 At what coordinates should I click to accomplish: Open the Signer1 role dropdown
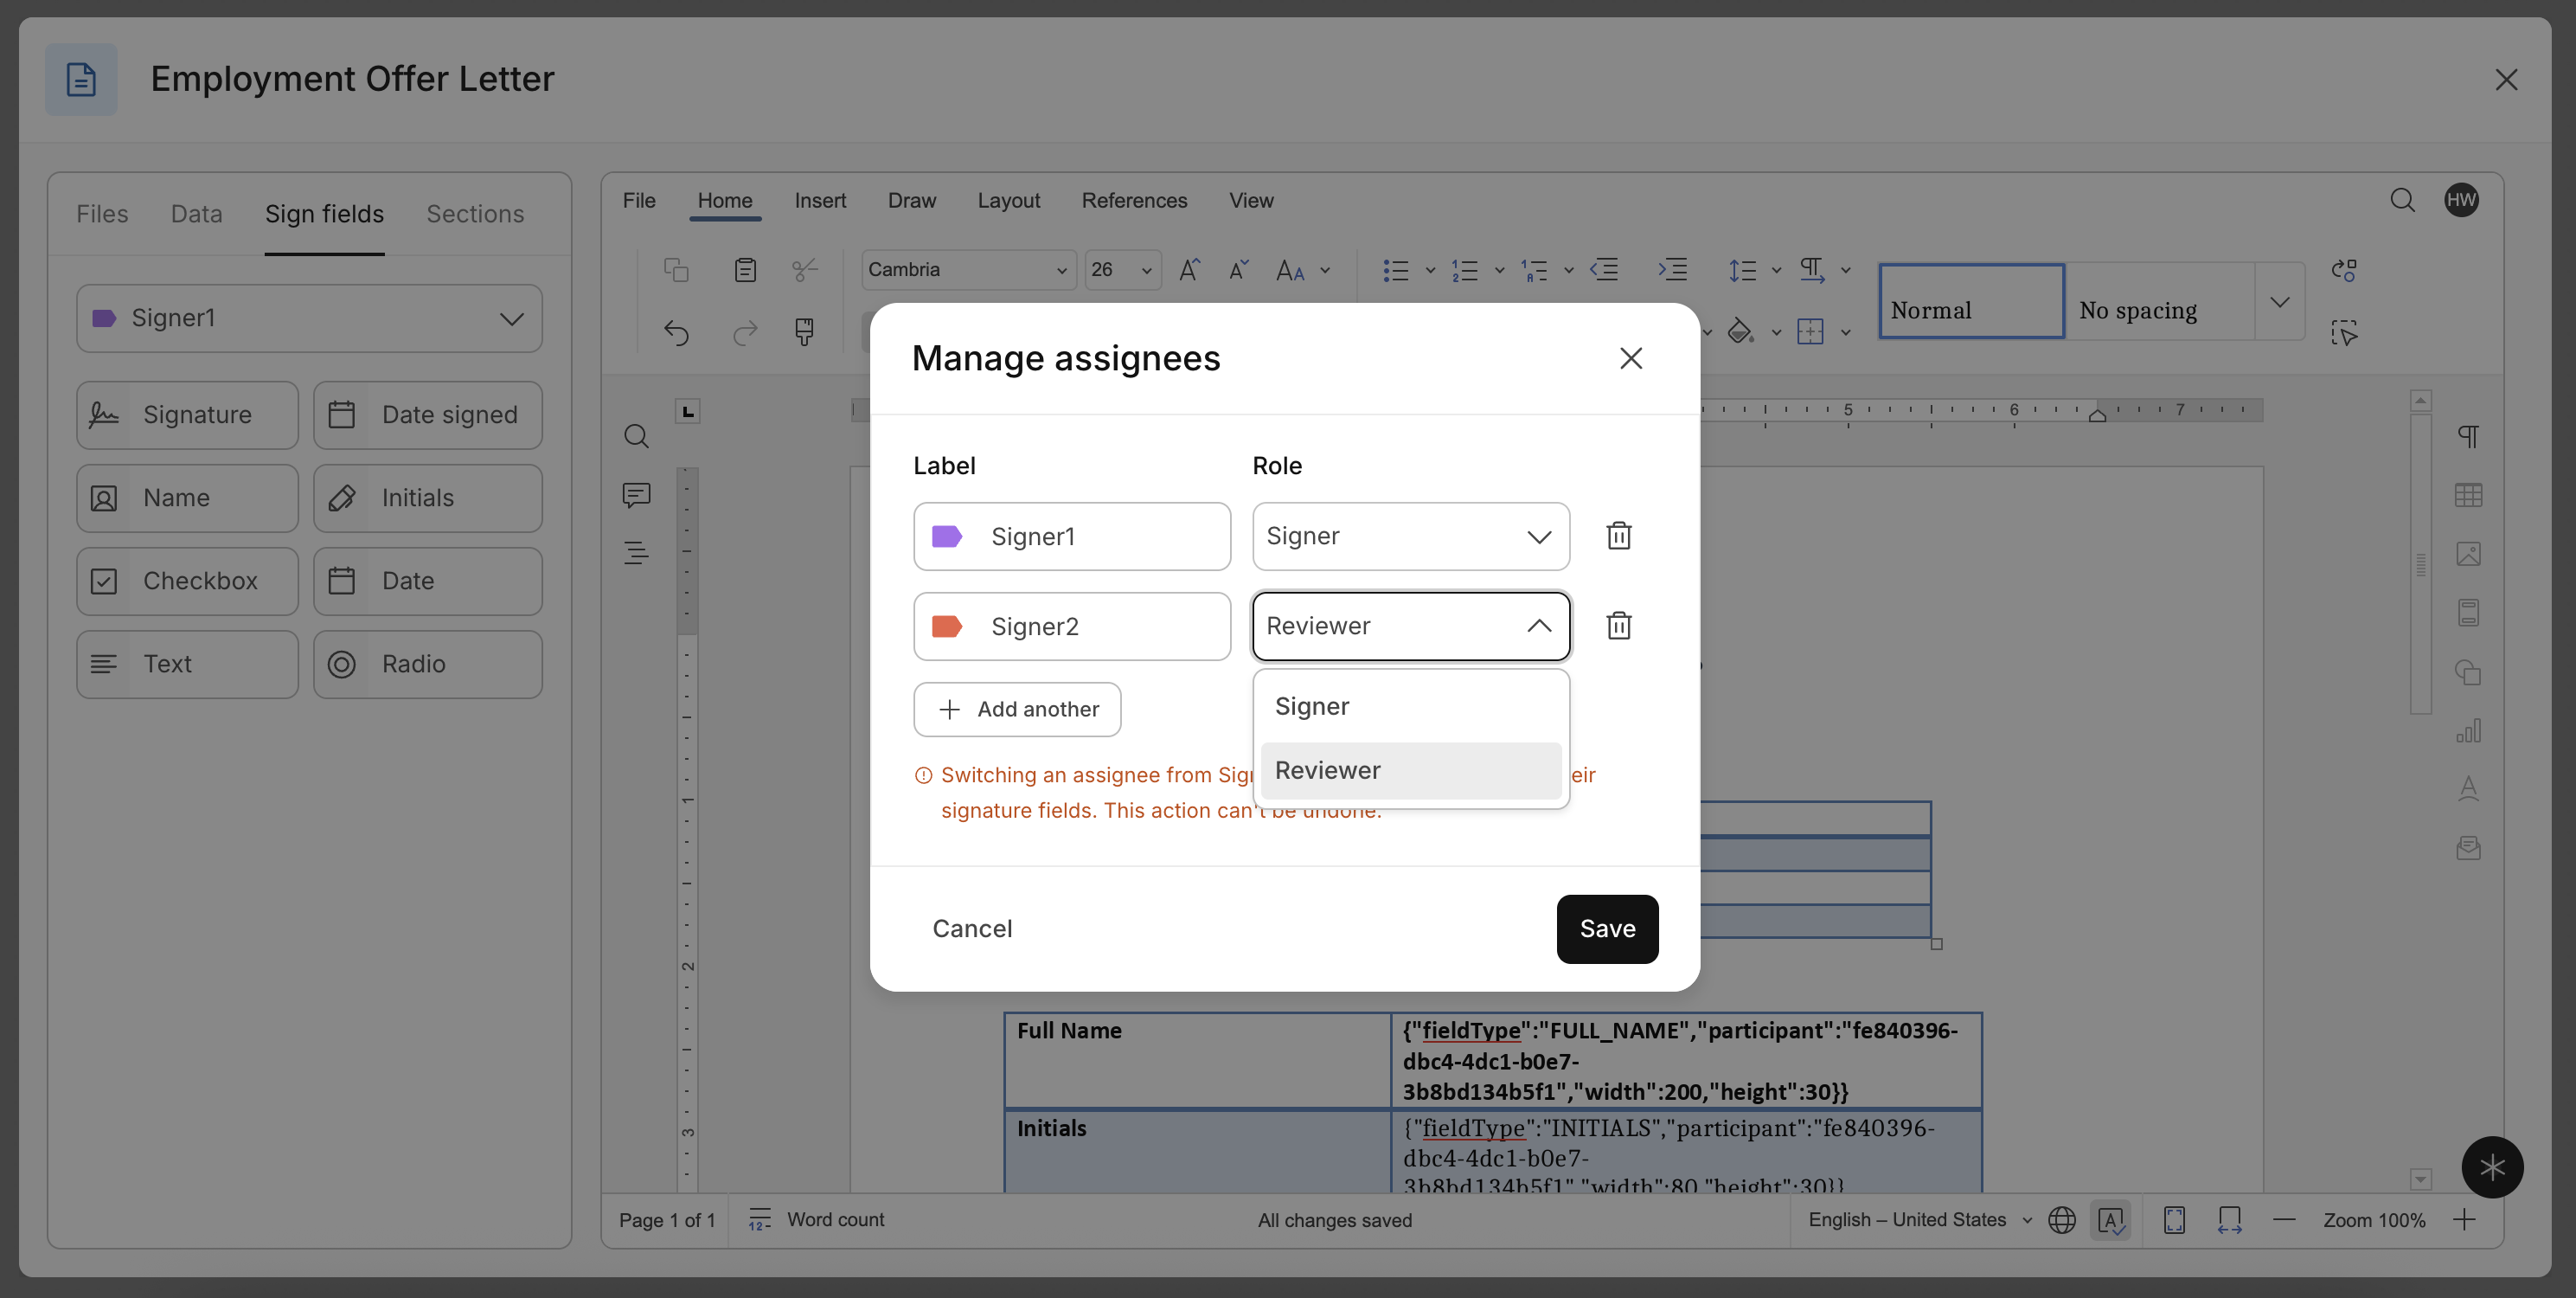[x=1411, y=536]
